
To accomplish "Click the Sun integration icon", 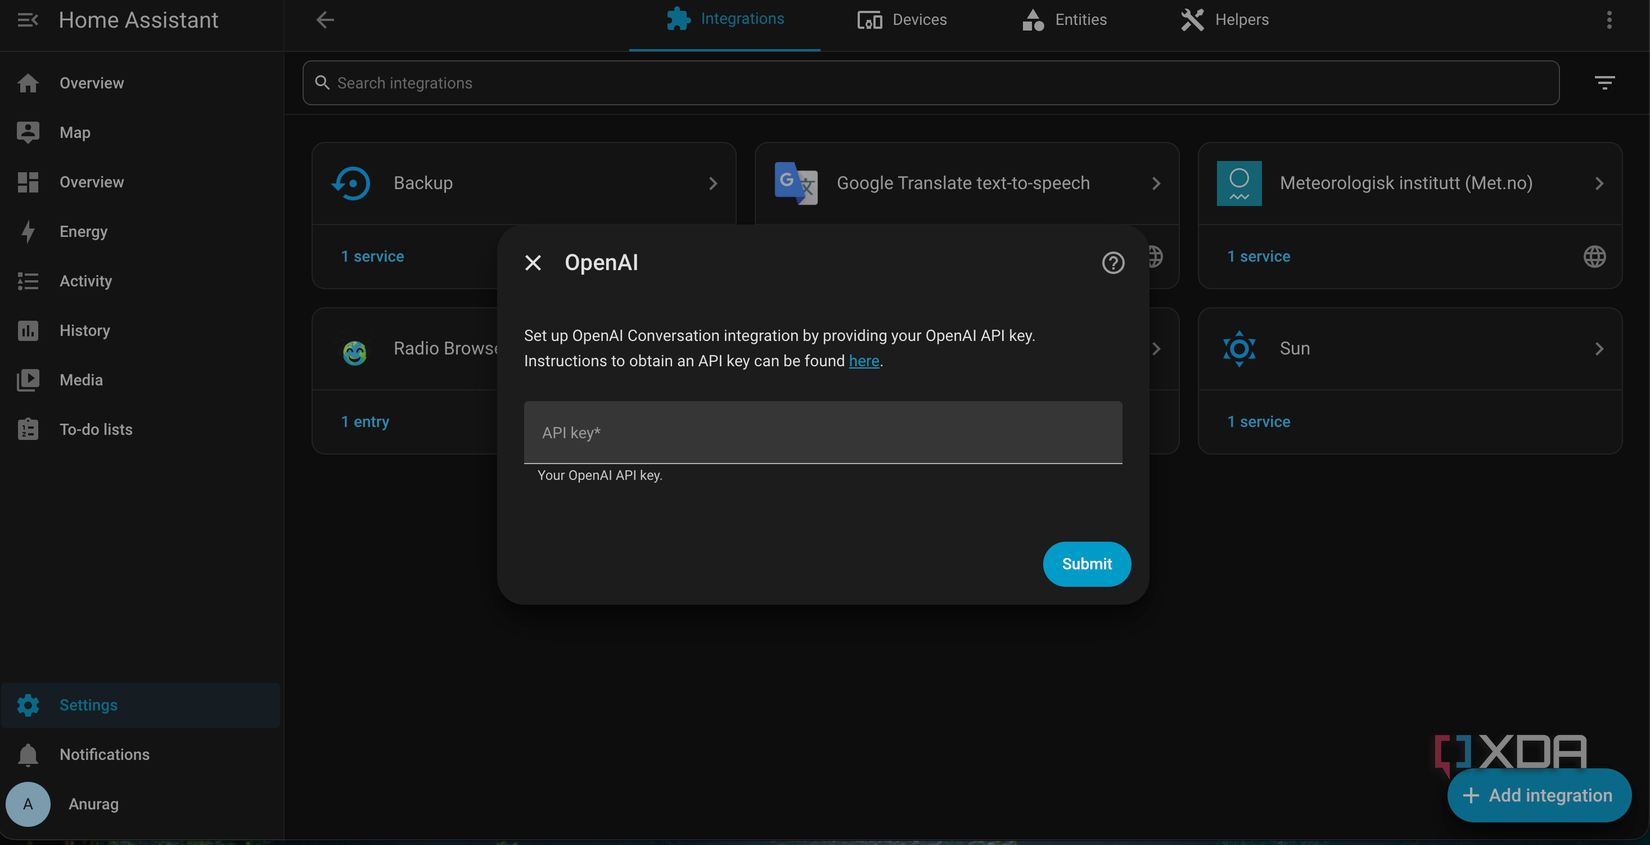I will tap(1239, 349).
